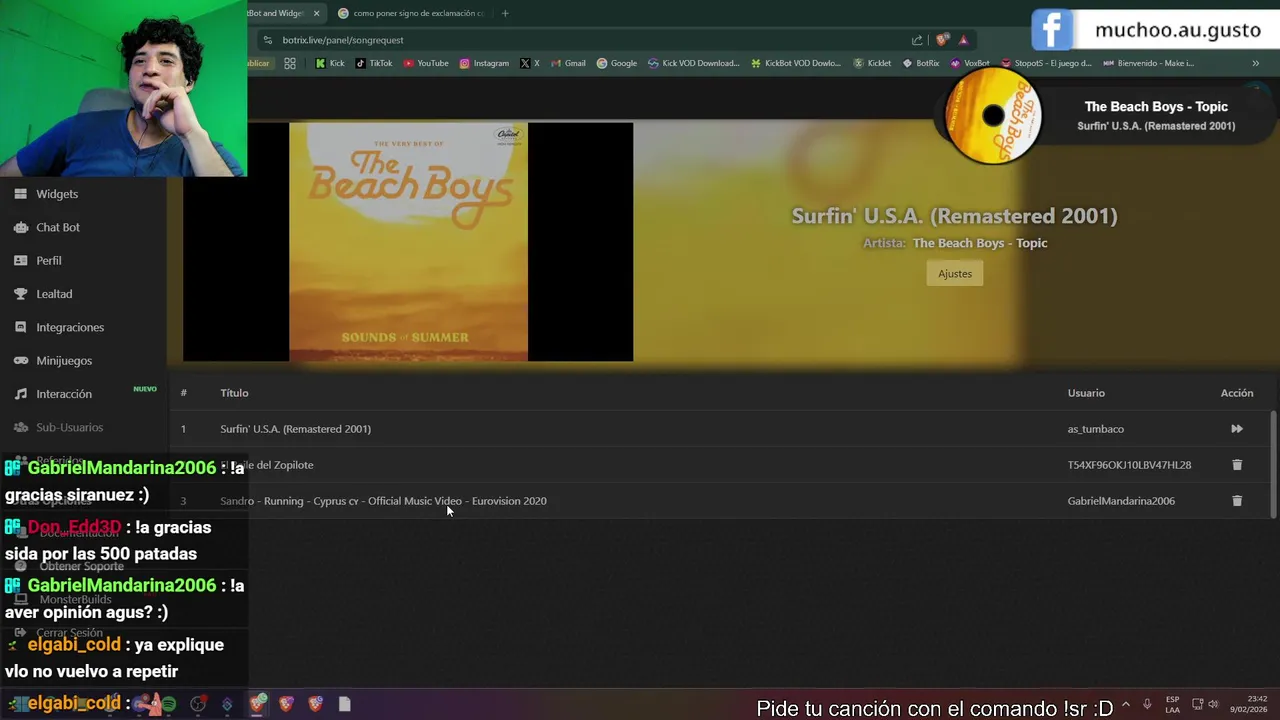Open the TikTok bookmark
The image size is (1280, 720).
374,63
